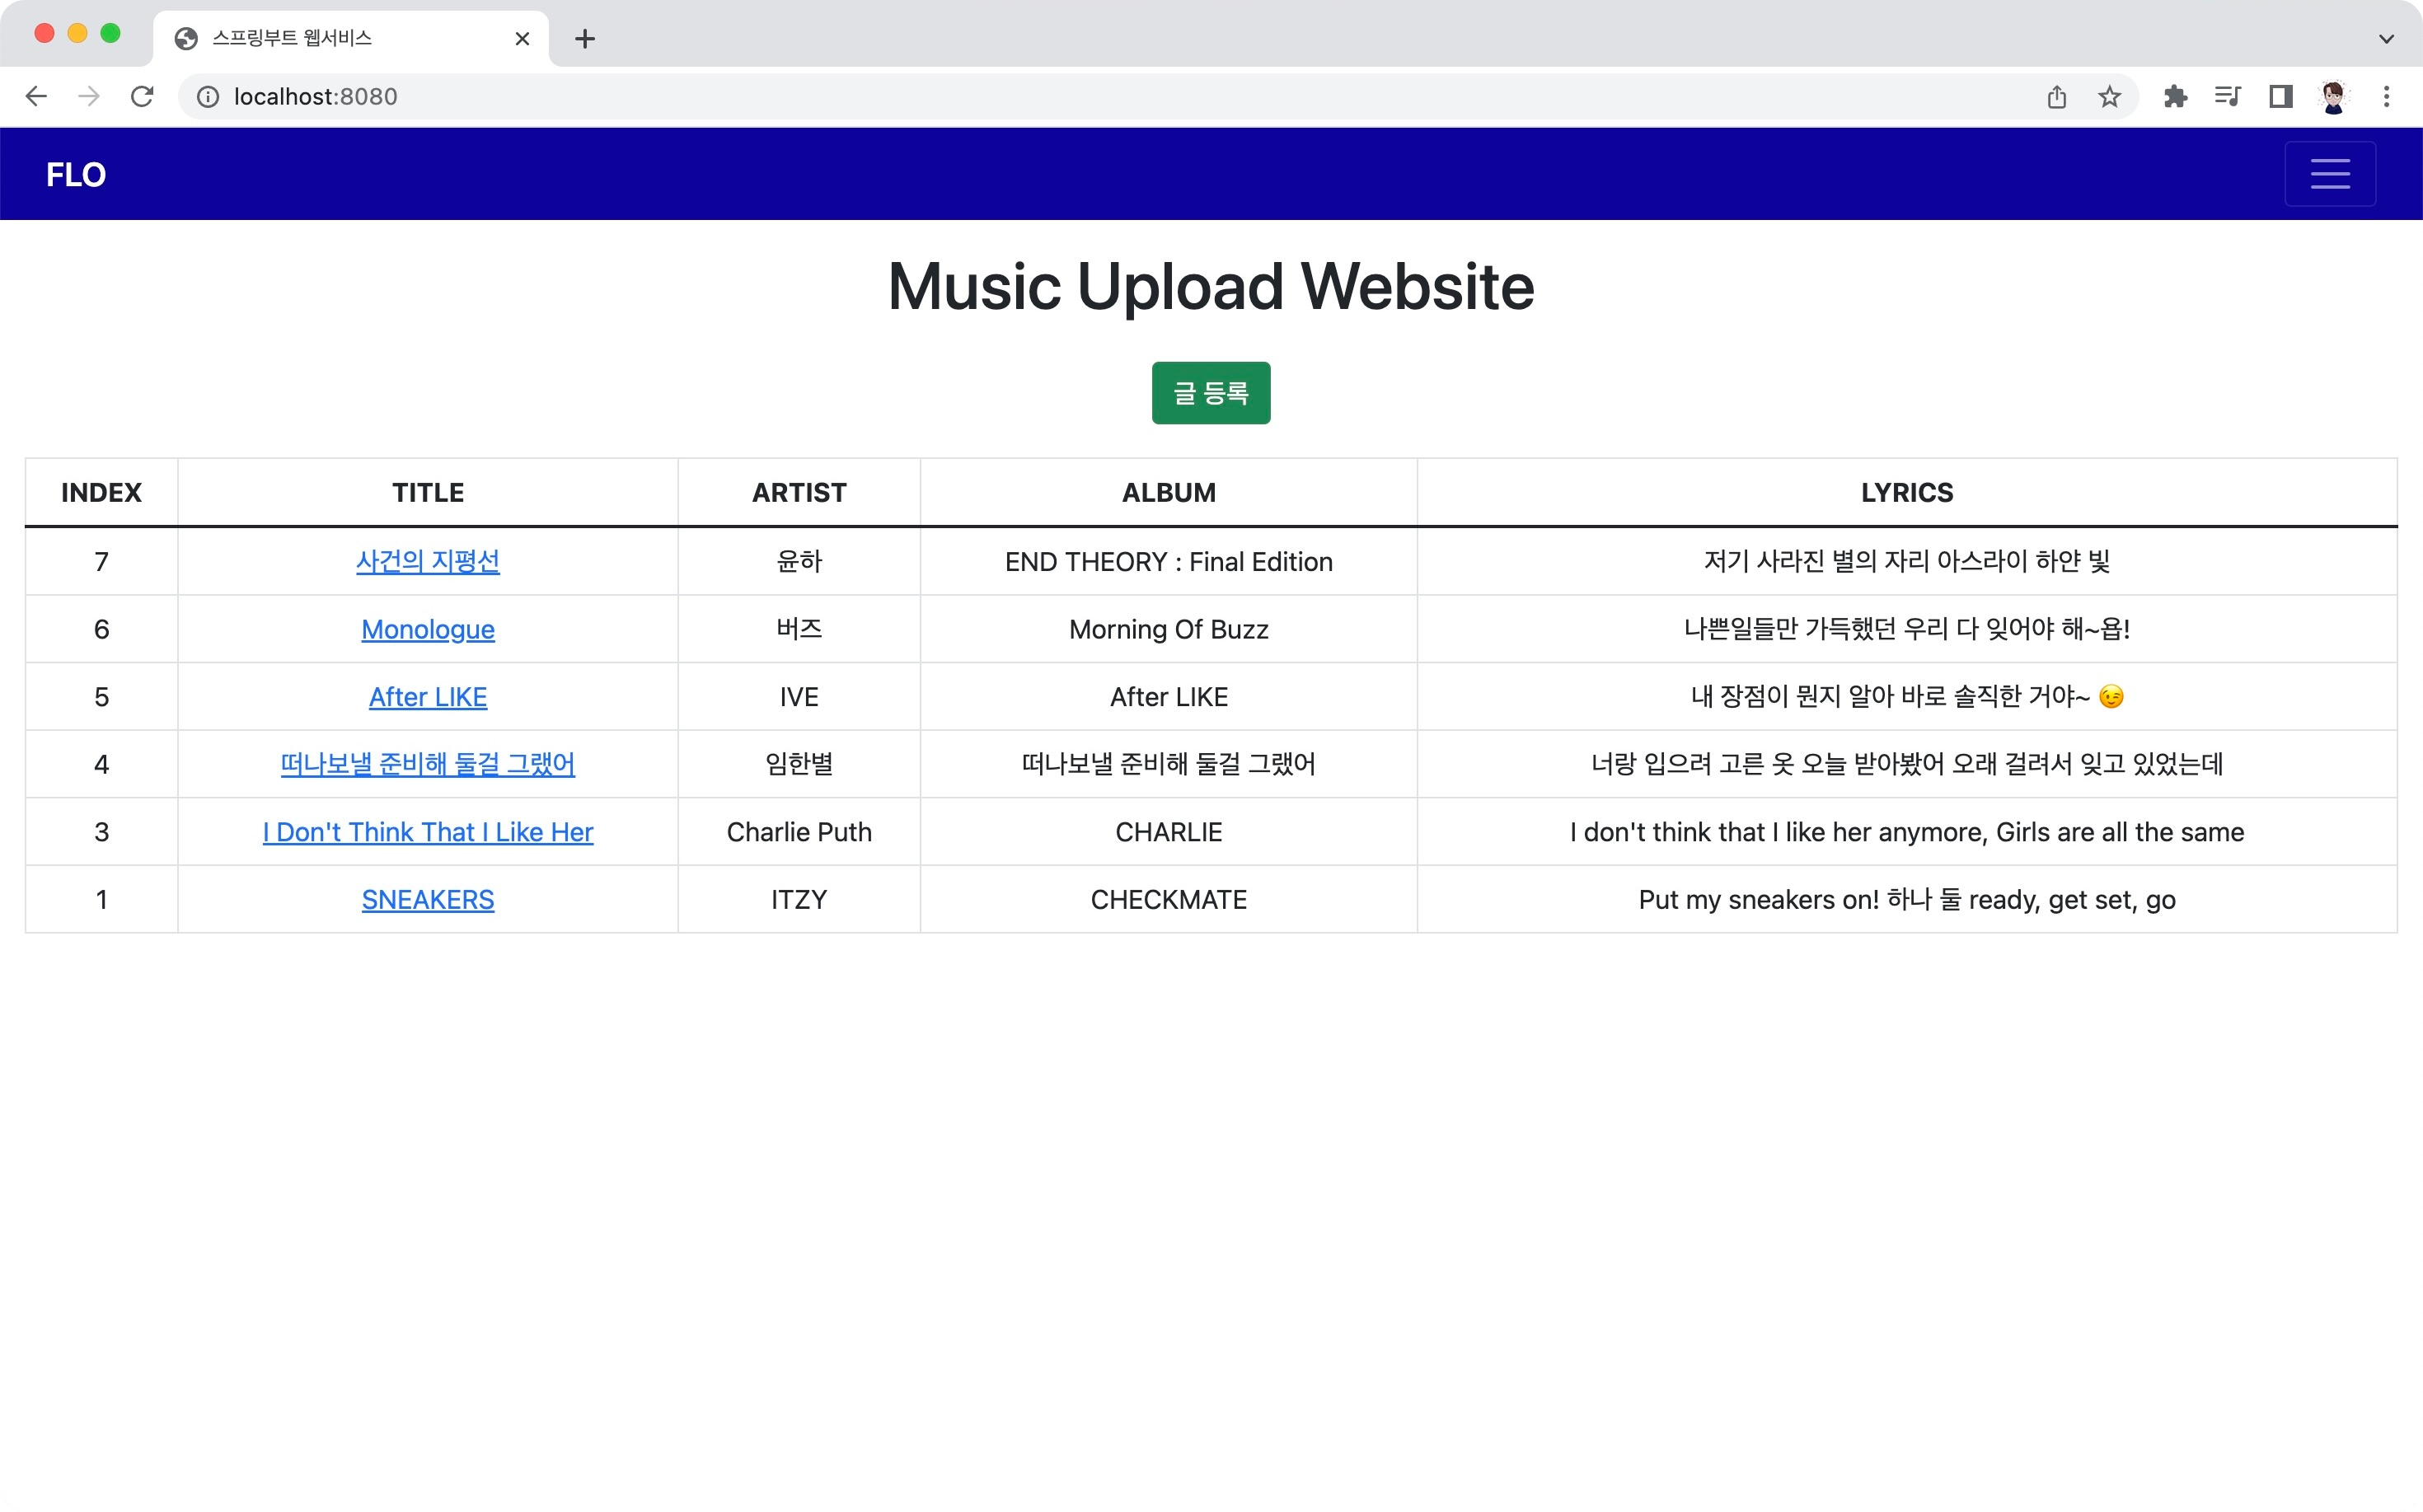This screenshot has height=1512, width=2423.
Task: Expand the navbar hamburger toggler
Action: pyautogui.click(x=2329, y=174)
